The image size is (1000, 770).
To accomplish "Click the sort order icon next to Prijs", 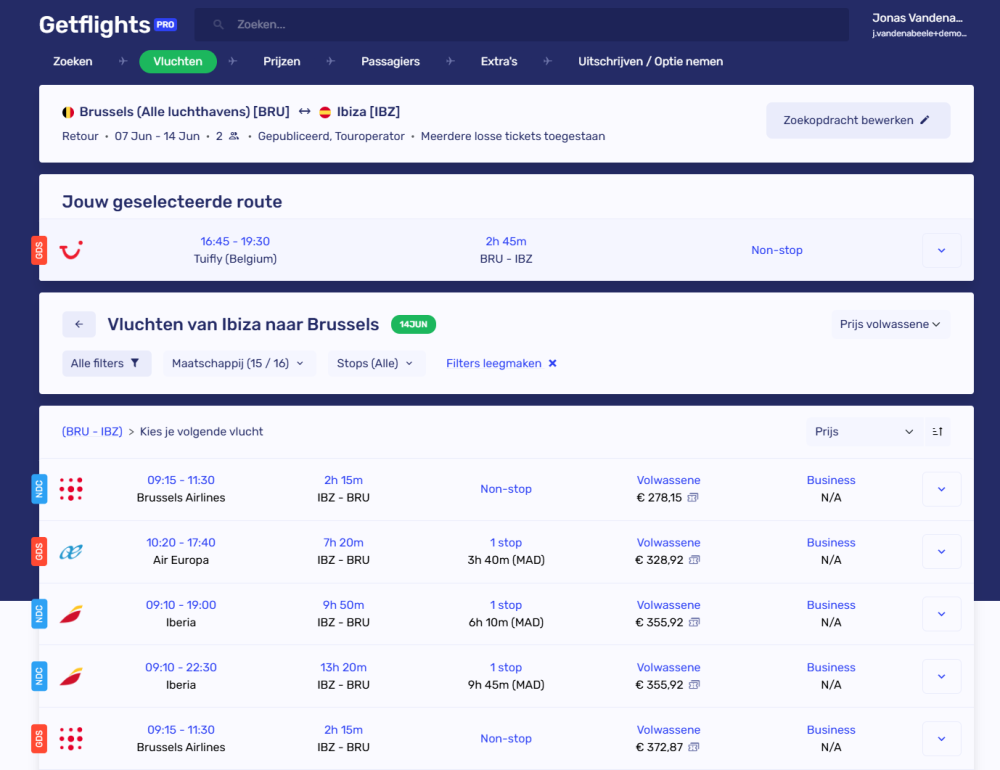I will point(937,431).
